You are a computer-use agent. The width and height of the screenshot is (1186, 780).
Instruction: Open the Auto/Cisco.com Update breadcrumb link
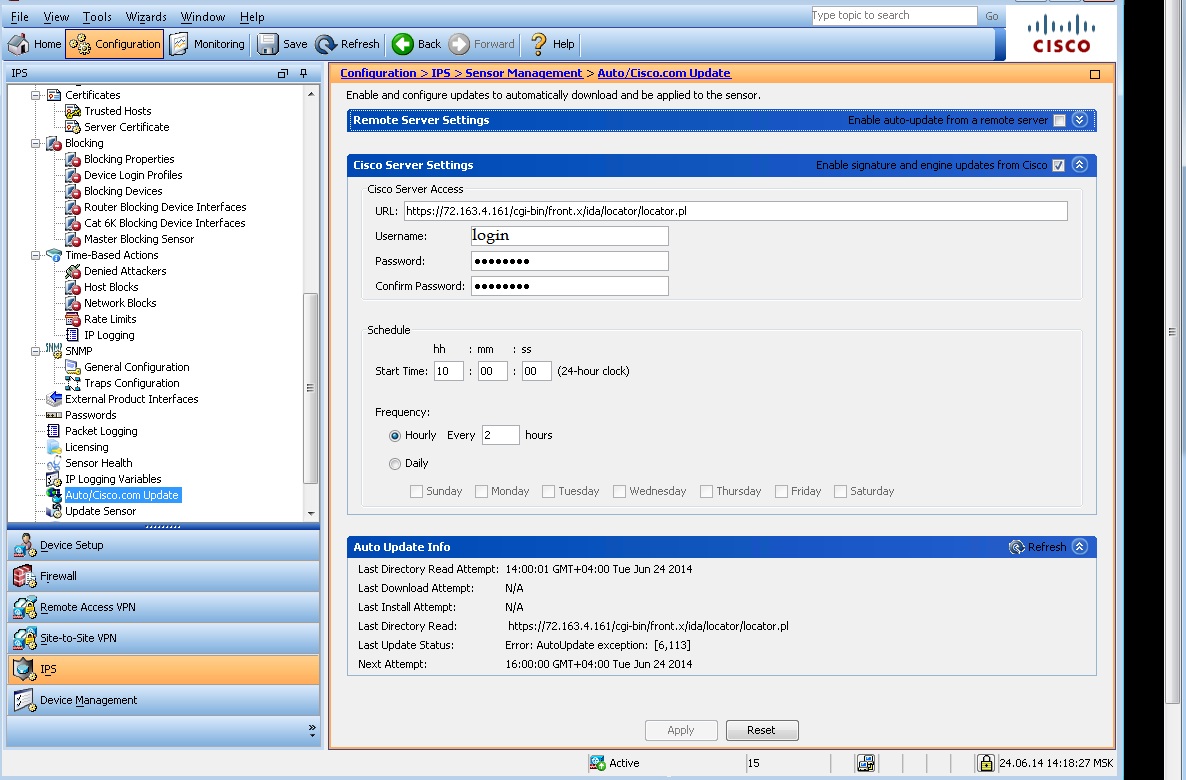point(664,73)
